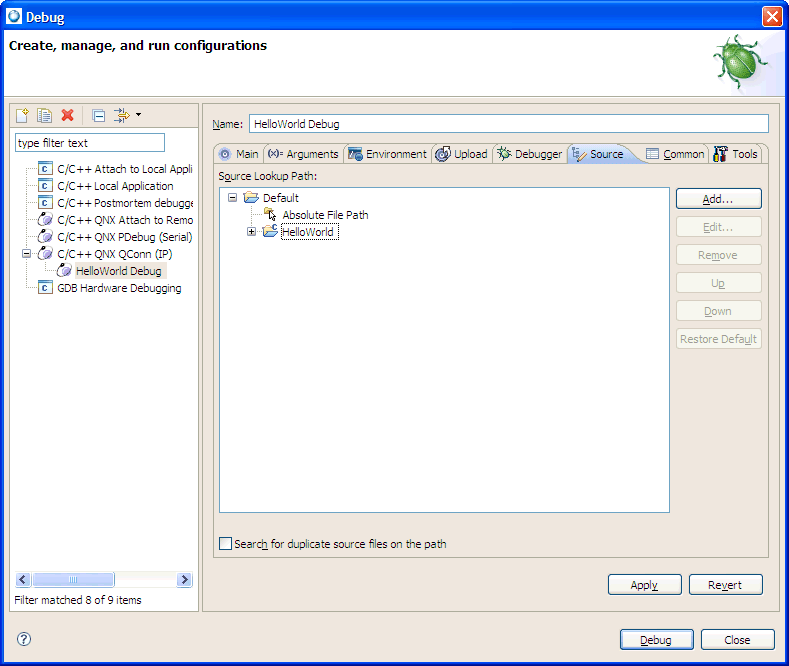Delete selected configuration with red X icon
789x666 pixels.
point(68,116)
